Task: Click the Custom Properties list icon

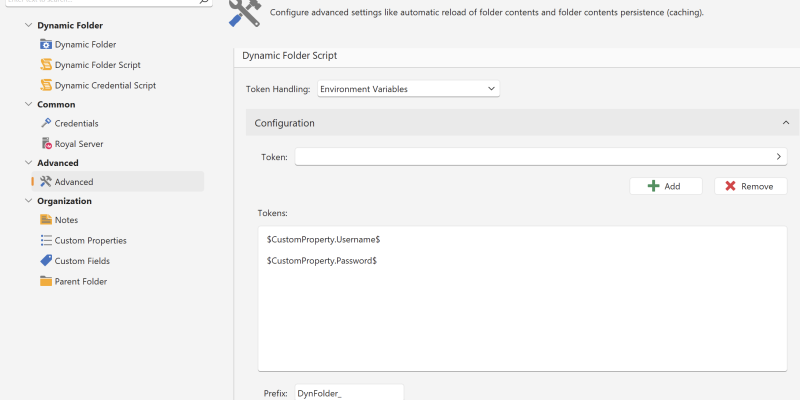Action: click(x=46, y=241)
